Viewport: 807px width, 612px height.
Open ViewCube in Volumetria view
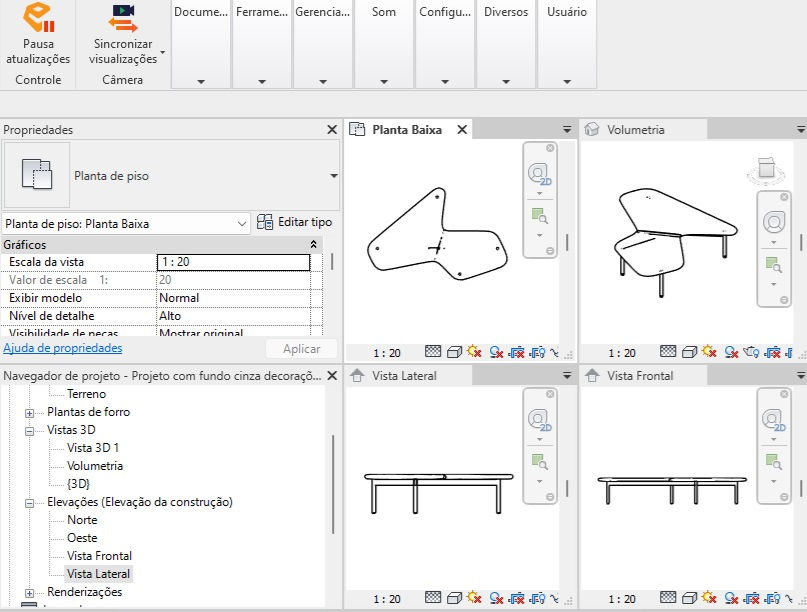click(x=766, y=170)
